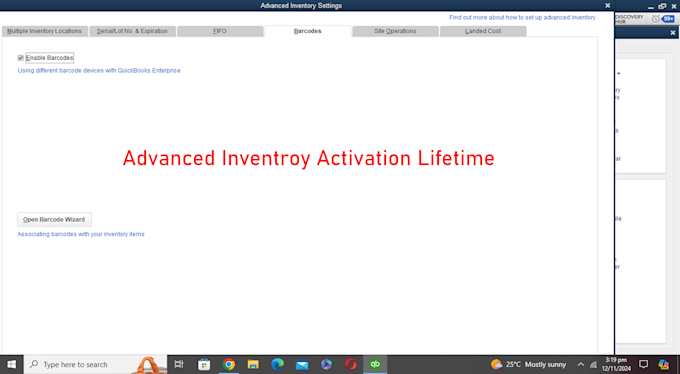Open the weather widget showing 25°C
The height and width of the screenshot is (374, 680).
point(529,364)
